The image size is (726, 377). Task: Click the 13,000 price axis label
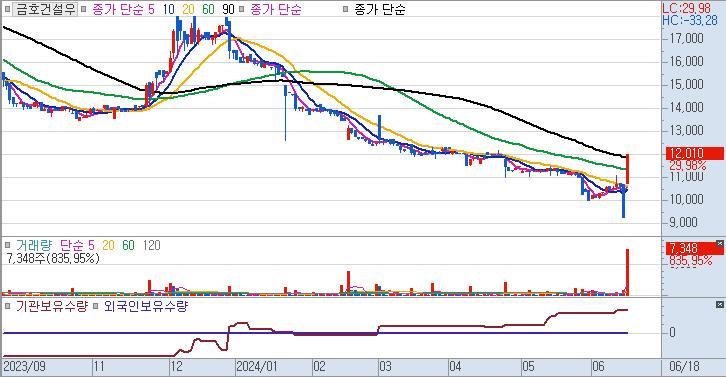point(687,130)
